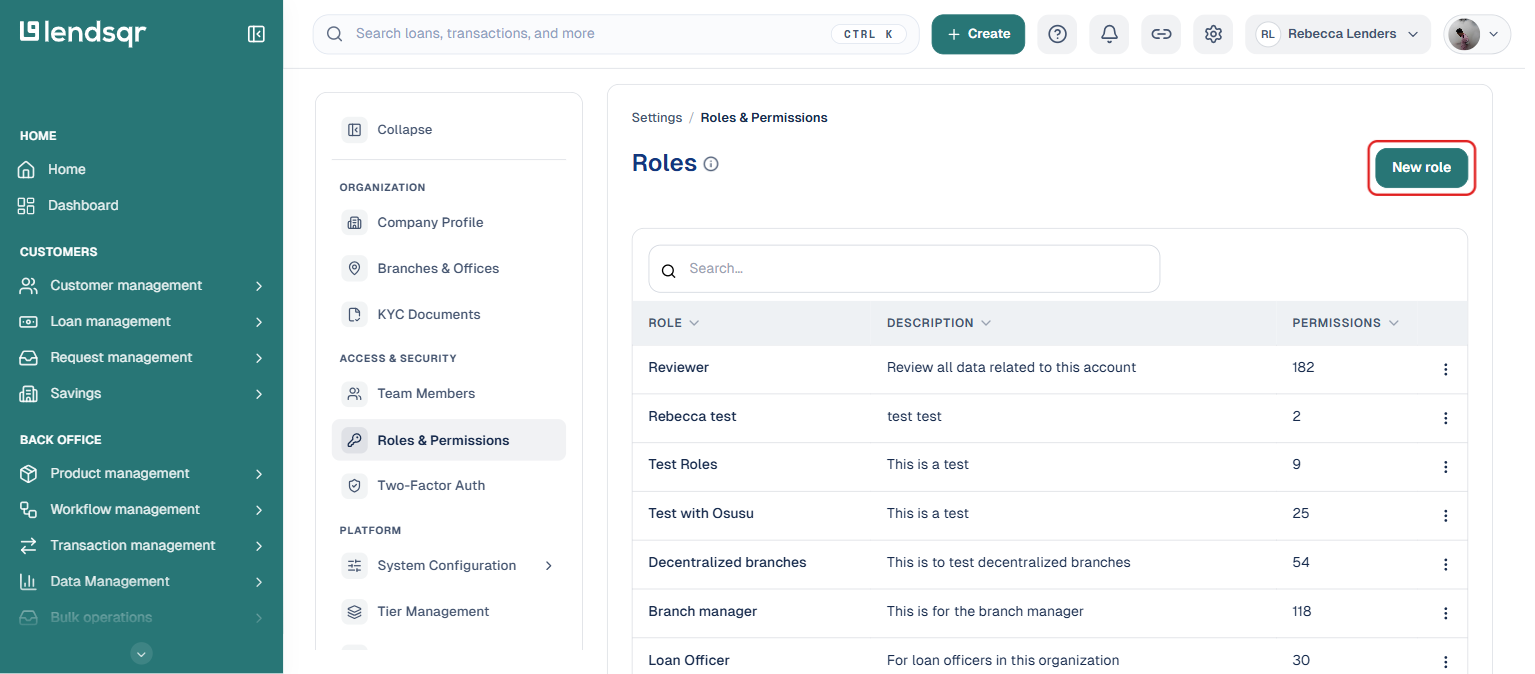Expand System Configuration submenu
This screenshot has height=674, width=1535.
[548, 566]
